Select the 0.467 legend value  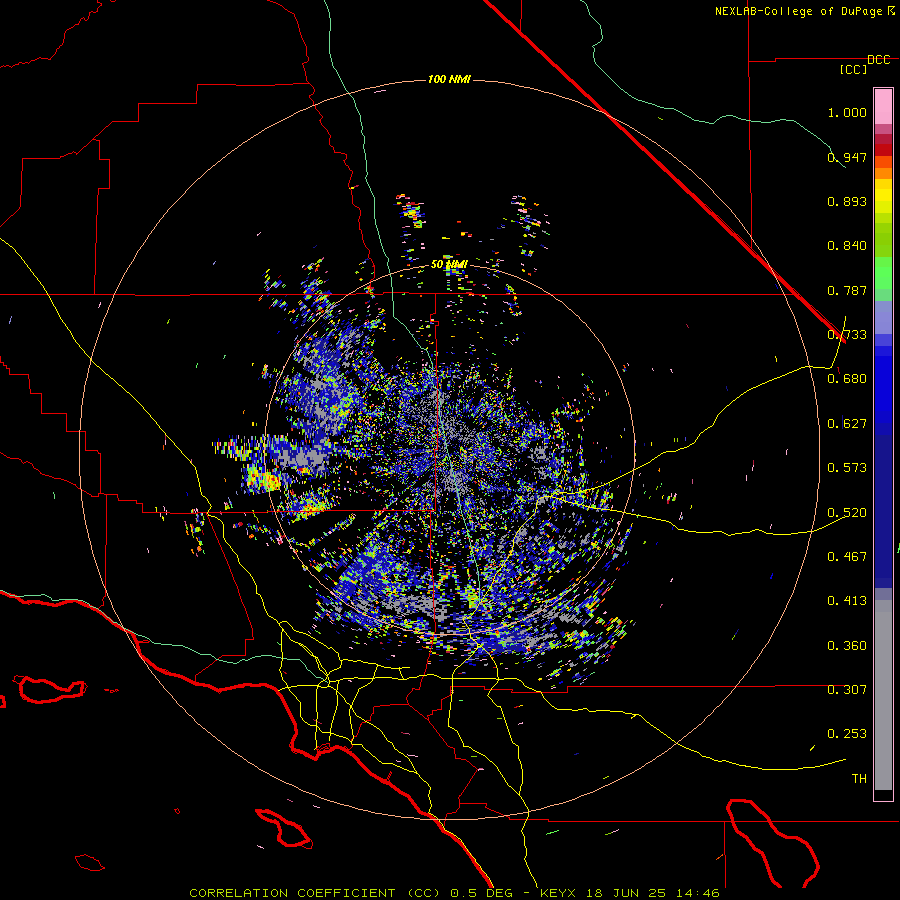pyautogui.click(x=847, y=557)
